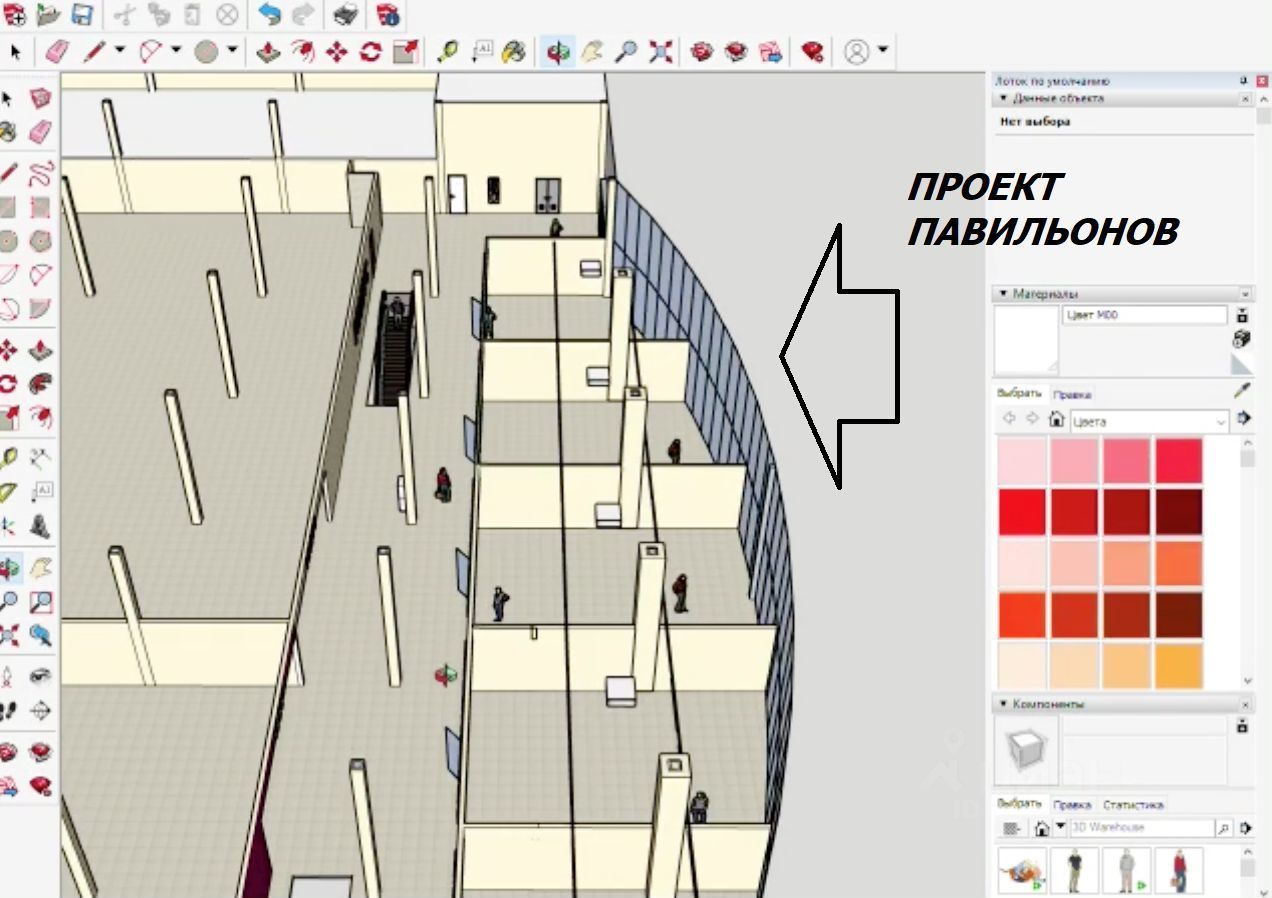Pick the lightest pink swatch in the first row
1272x898 pixels.
click(1022, 461)
